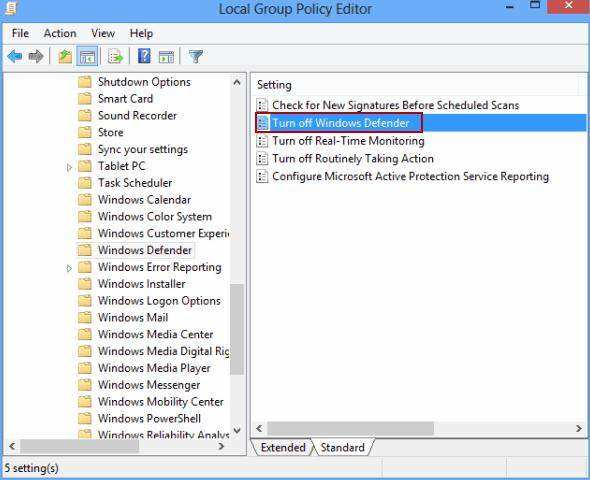
Task: Click the Back arrow toolbar icon
Action: (x=15, y=57)
